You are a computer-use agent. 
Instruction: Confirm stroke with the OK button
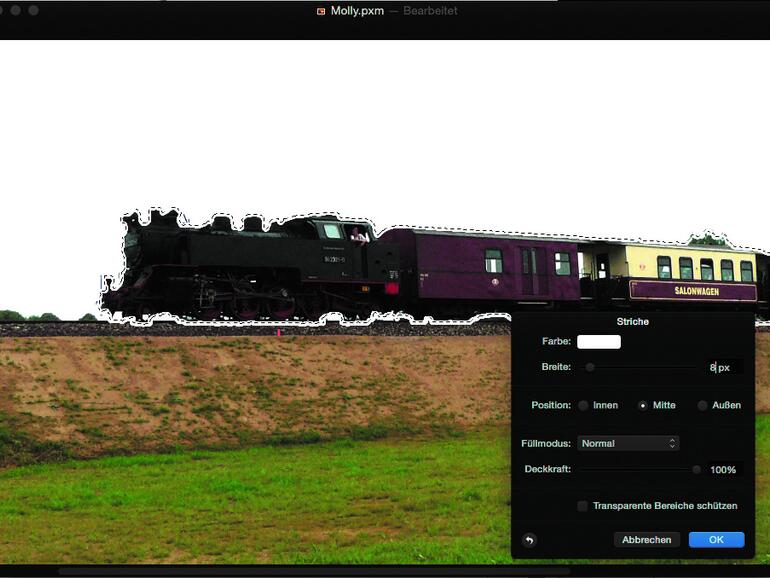[x=716, y=540]
